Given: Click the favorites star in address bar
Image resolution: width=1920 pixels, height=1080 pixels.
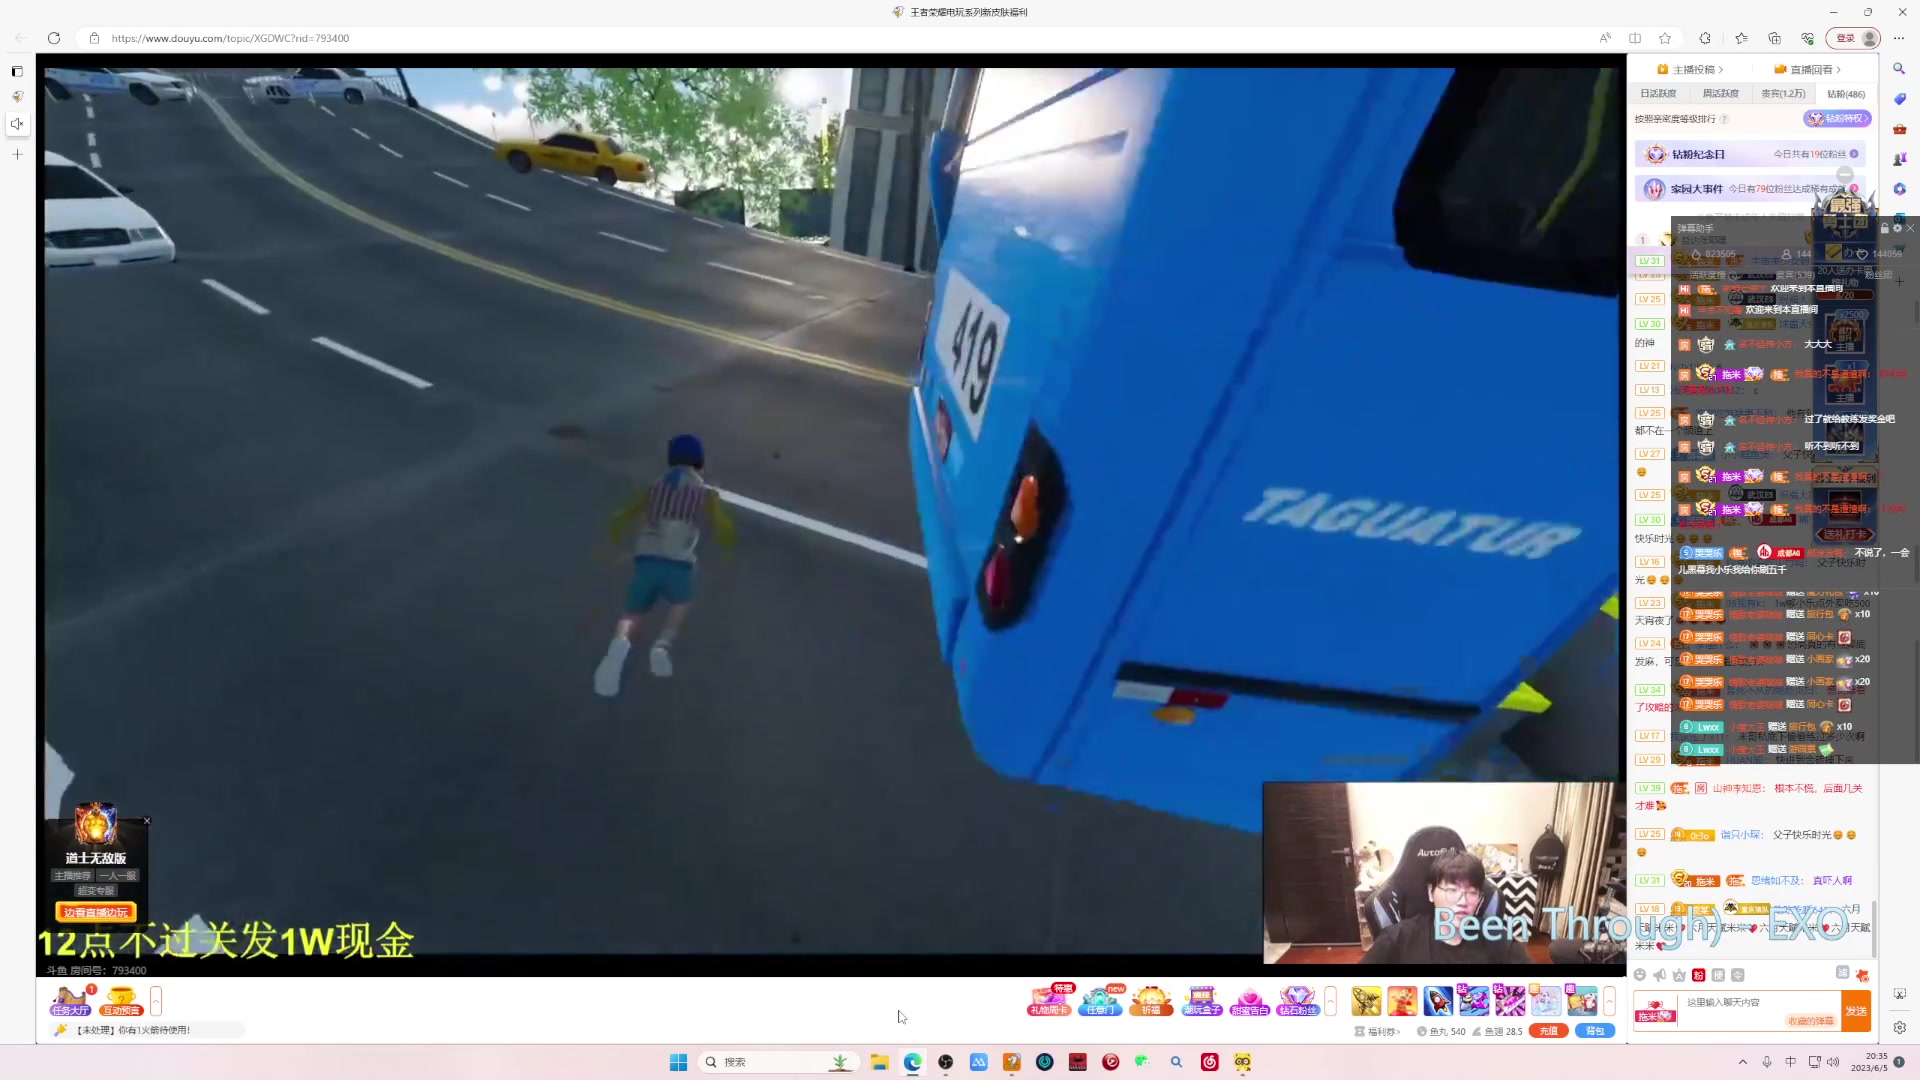Looking at the screenshot, I should coord(1665,38).
